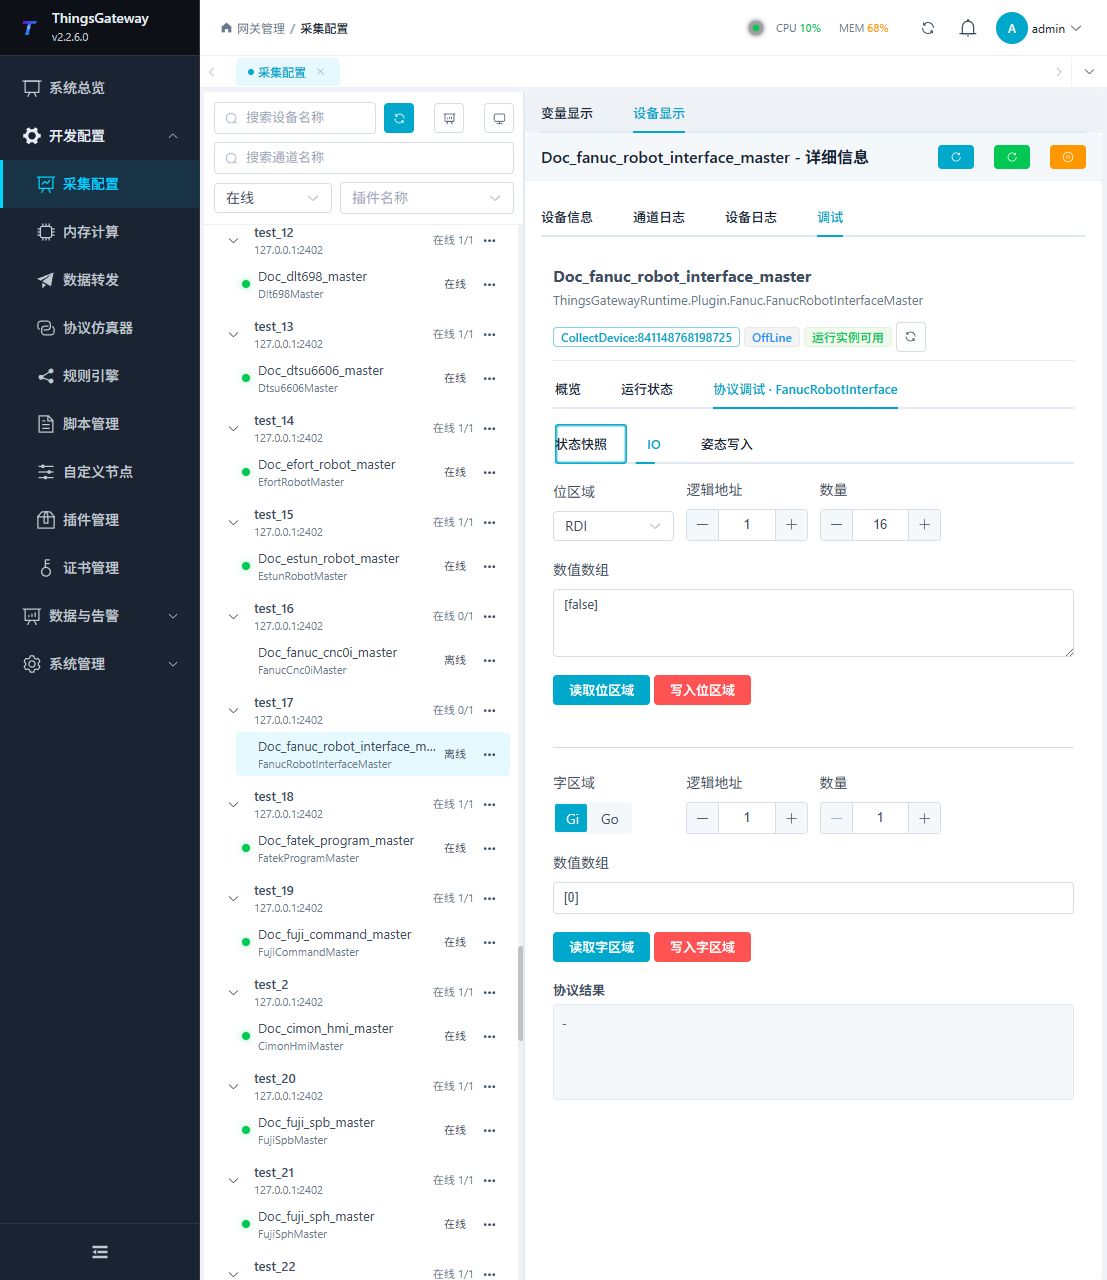Click the orange icon in the device header
This screenshot has height=1280, width=1107.
click(x=1068, y=157)
